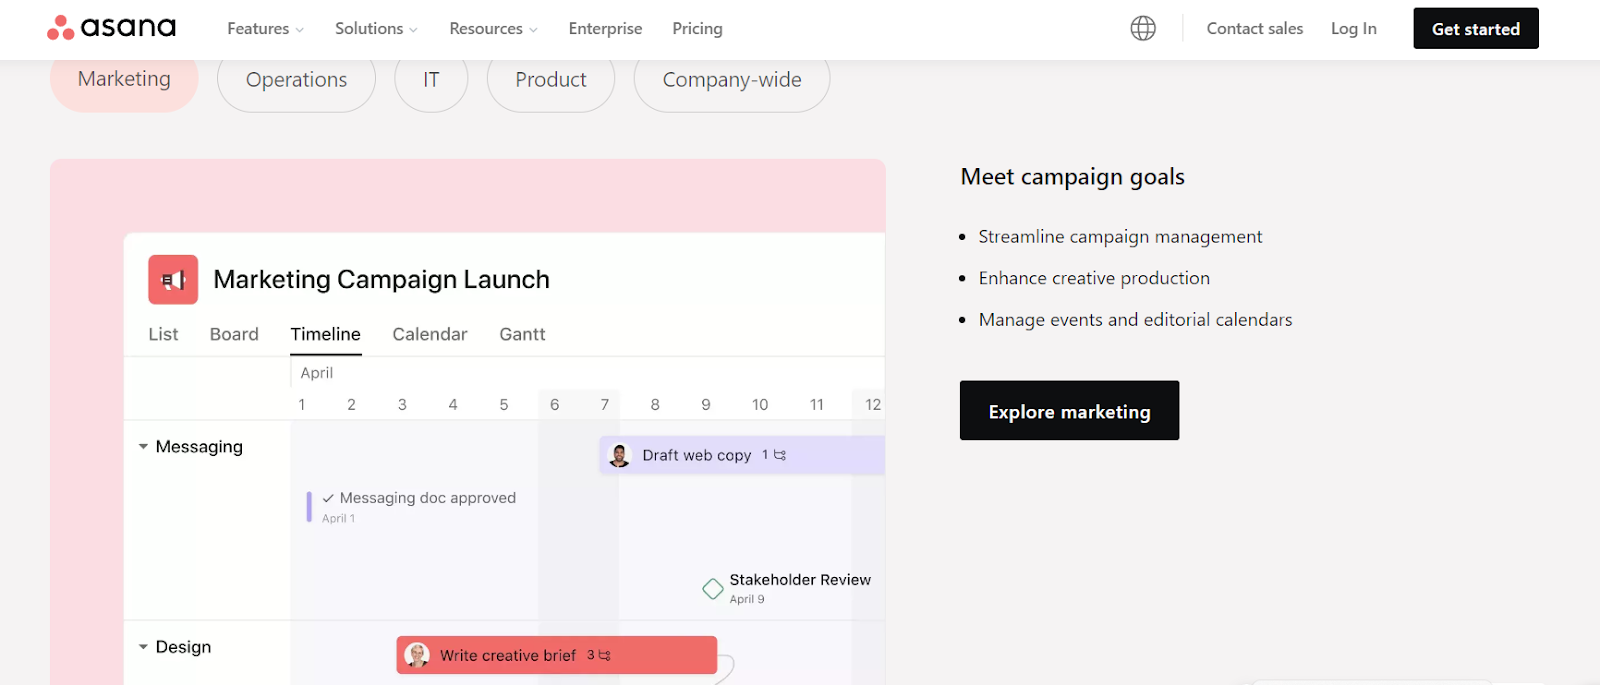This screenshot has width=1600, height=685.
Task: Switch to the Timeline view tab
Action: (326, 334)
